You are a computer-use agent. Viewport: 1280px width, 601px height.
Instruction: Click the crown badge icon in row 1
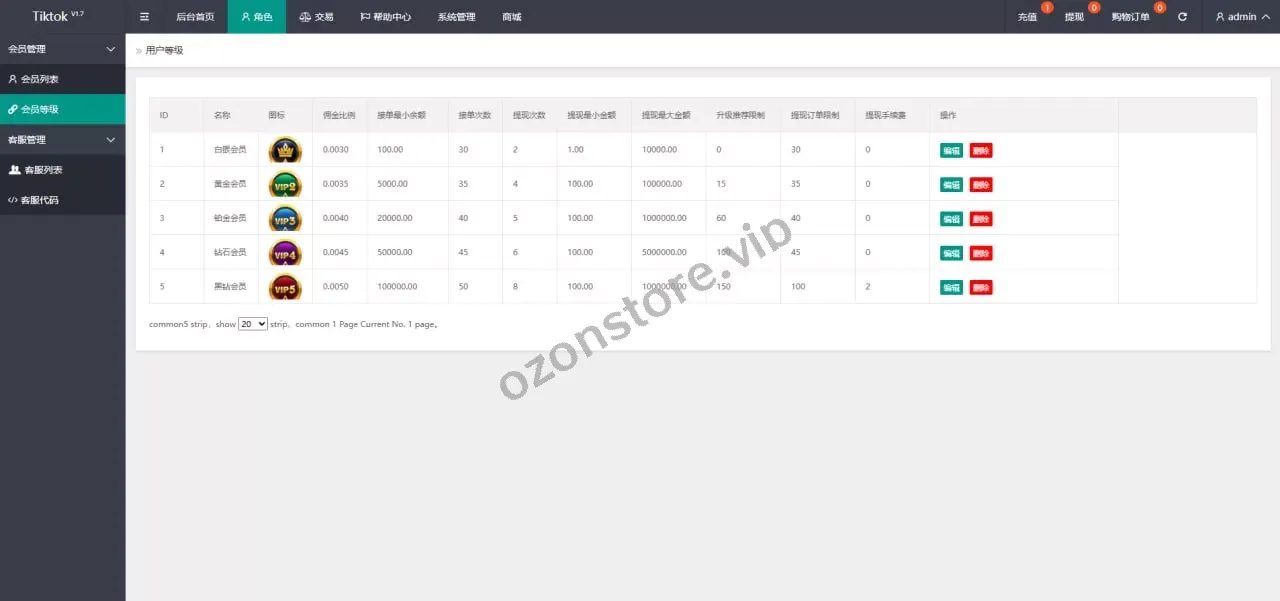click(x=285, y=151)
